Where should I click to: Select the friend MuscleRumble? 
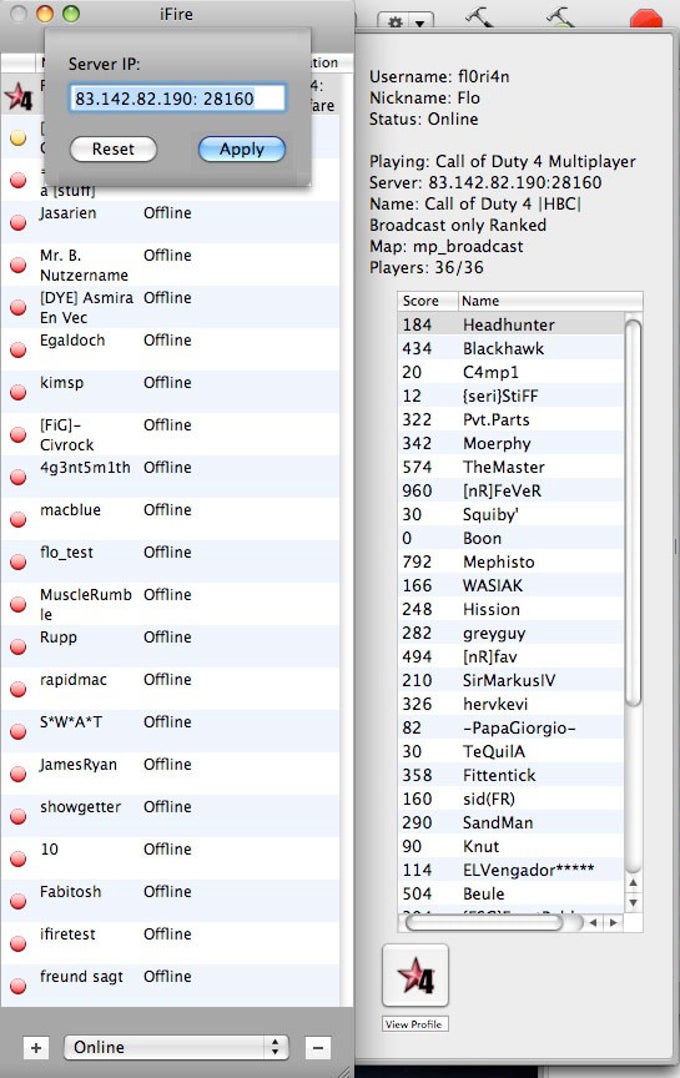170,604
